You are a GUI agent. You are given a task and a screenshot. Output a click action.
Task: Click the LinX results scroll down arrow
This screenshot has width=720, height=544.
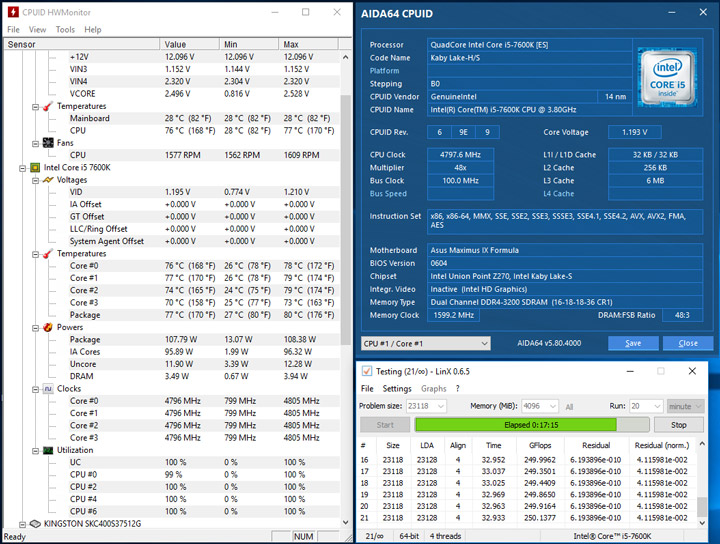[x=702, y=522]
